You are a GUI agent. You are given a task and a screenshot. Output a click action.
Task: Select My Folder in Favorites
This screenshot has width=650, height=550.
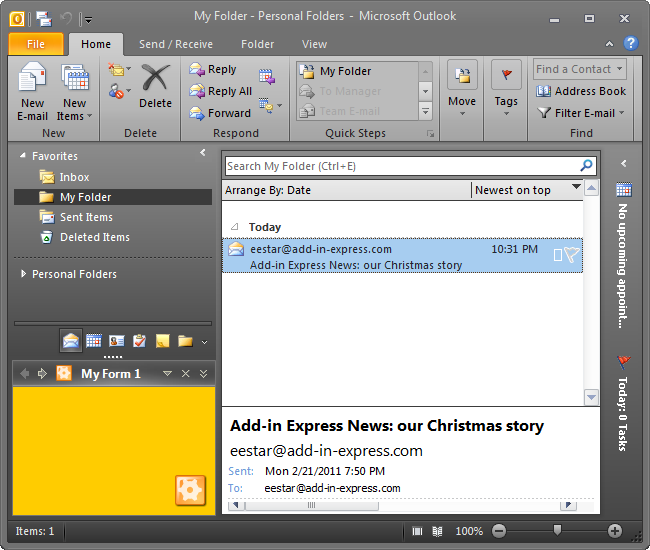pyautogui.click(x=113, y=197)
